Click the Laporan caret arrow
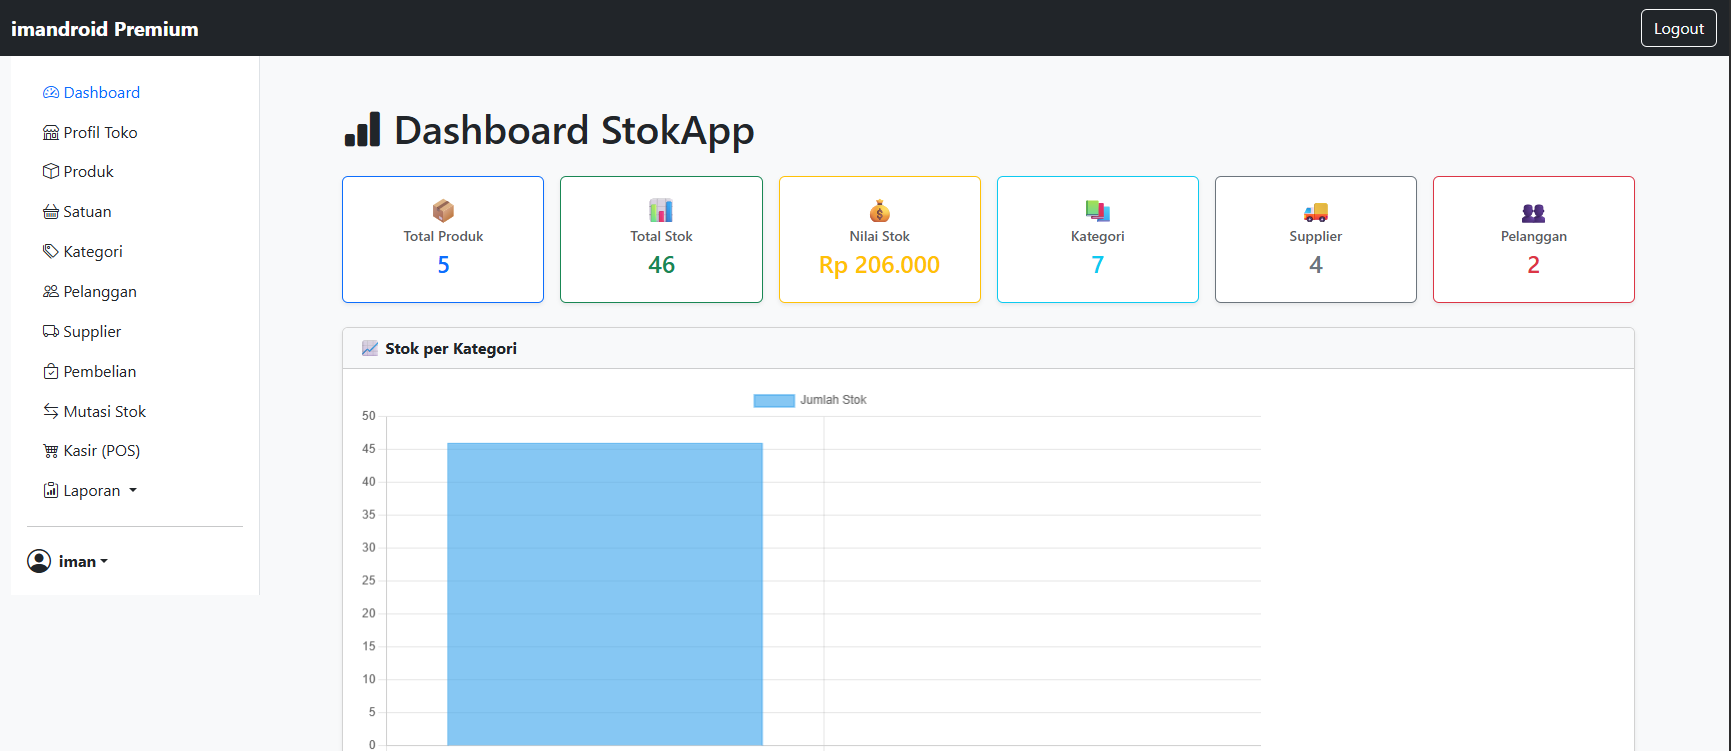This screenshot has width=1731, height=751. click(x=133, y=491)
